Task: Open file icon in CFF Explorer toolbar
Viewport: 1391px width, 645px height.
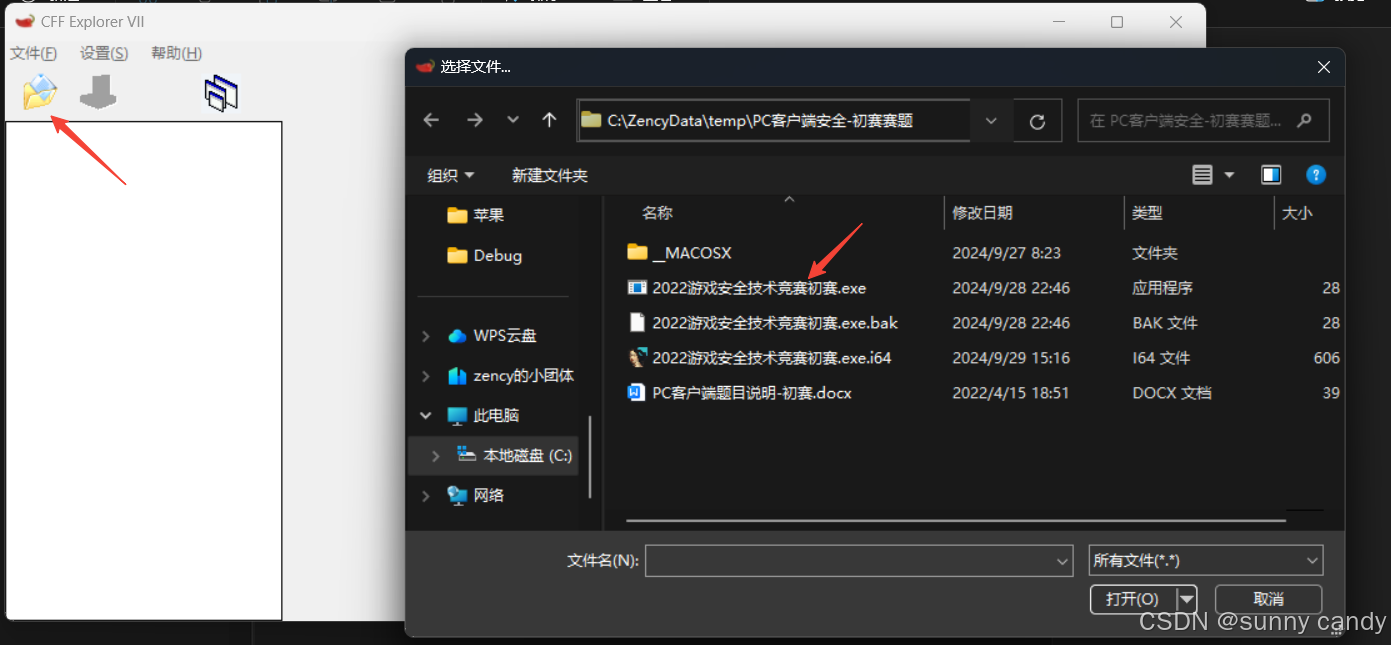Action: coord(40,92)
